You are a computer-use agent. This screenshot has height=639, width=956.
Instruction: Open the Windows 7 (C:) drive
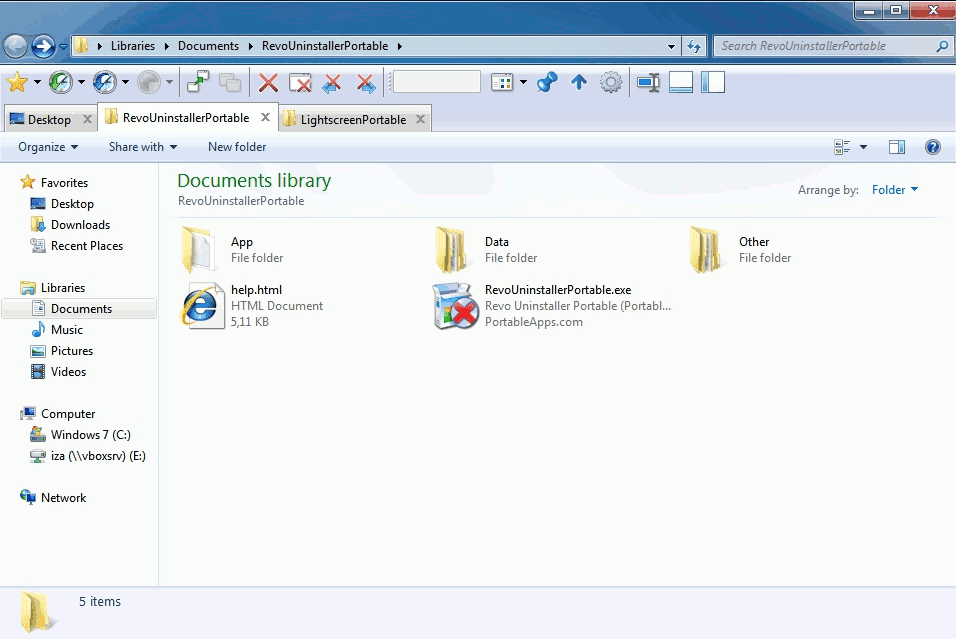[90, 435]
